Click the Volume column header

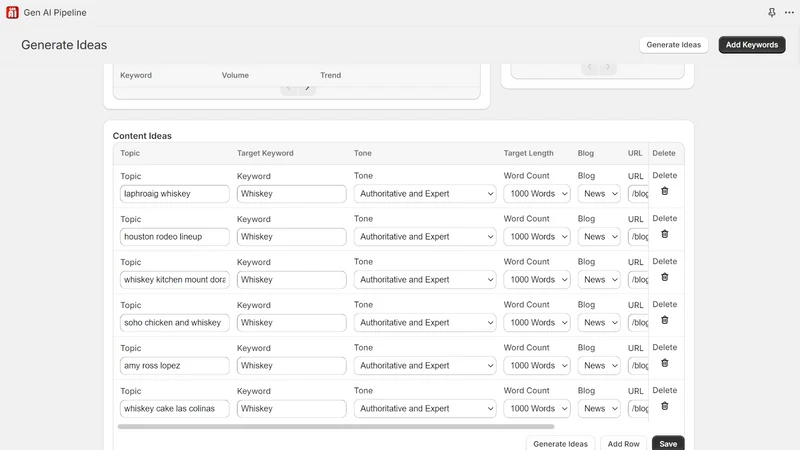pyautogui.click(x=235, y=75)
